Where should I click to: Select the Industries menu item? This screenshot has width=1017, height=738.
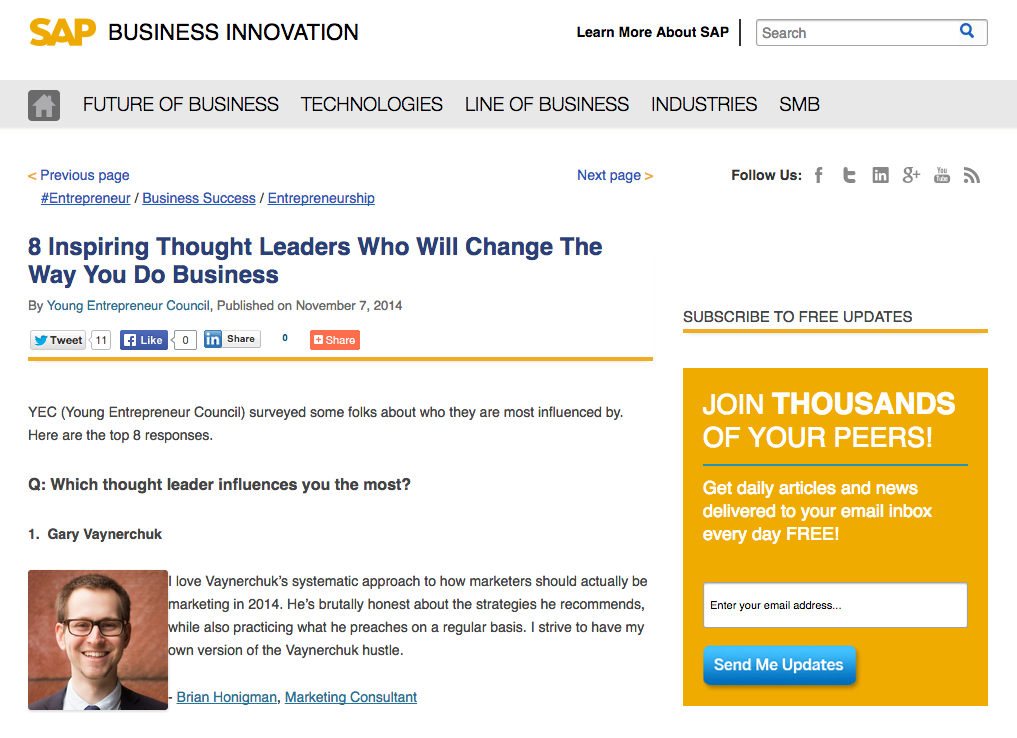click(704, 104)
